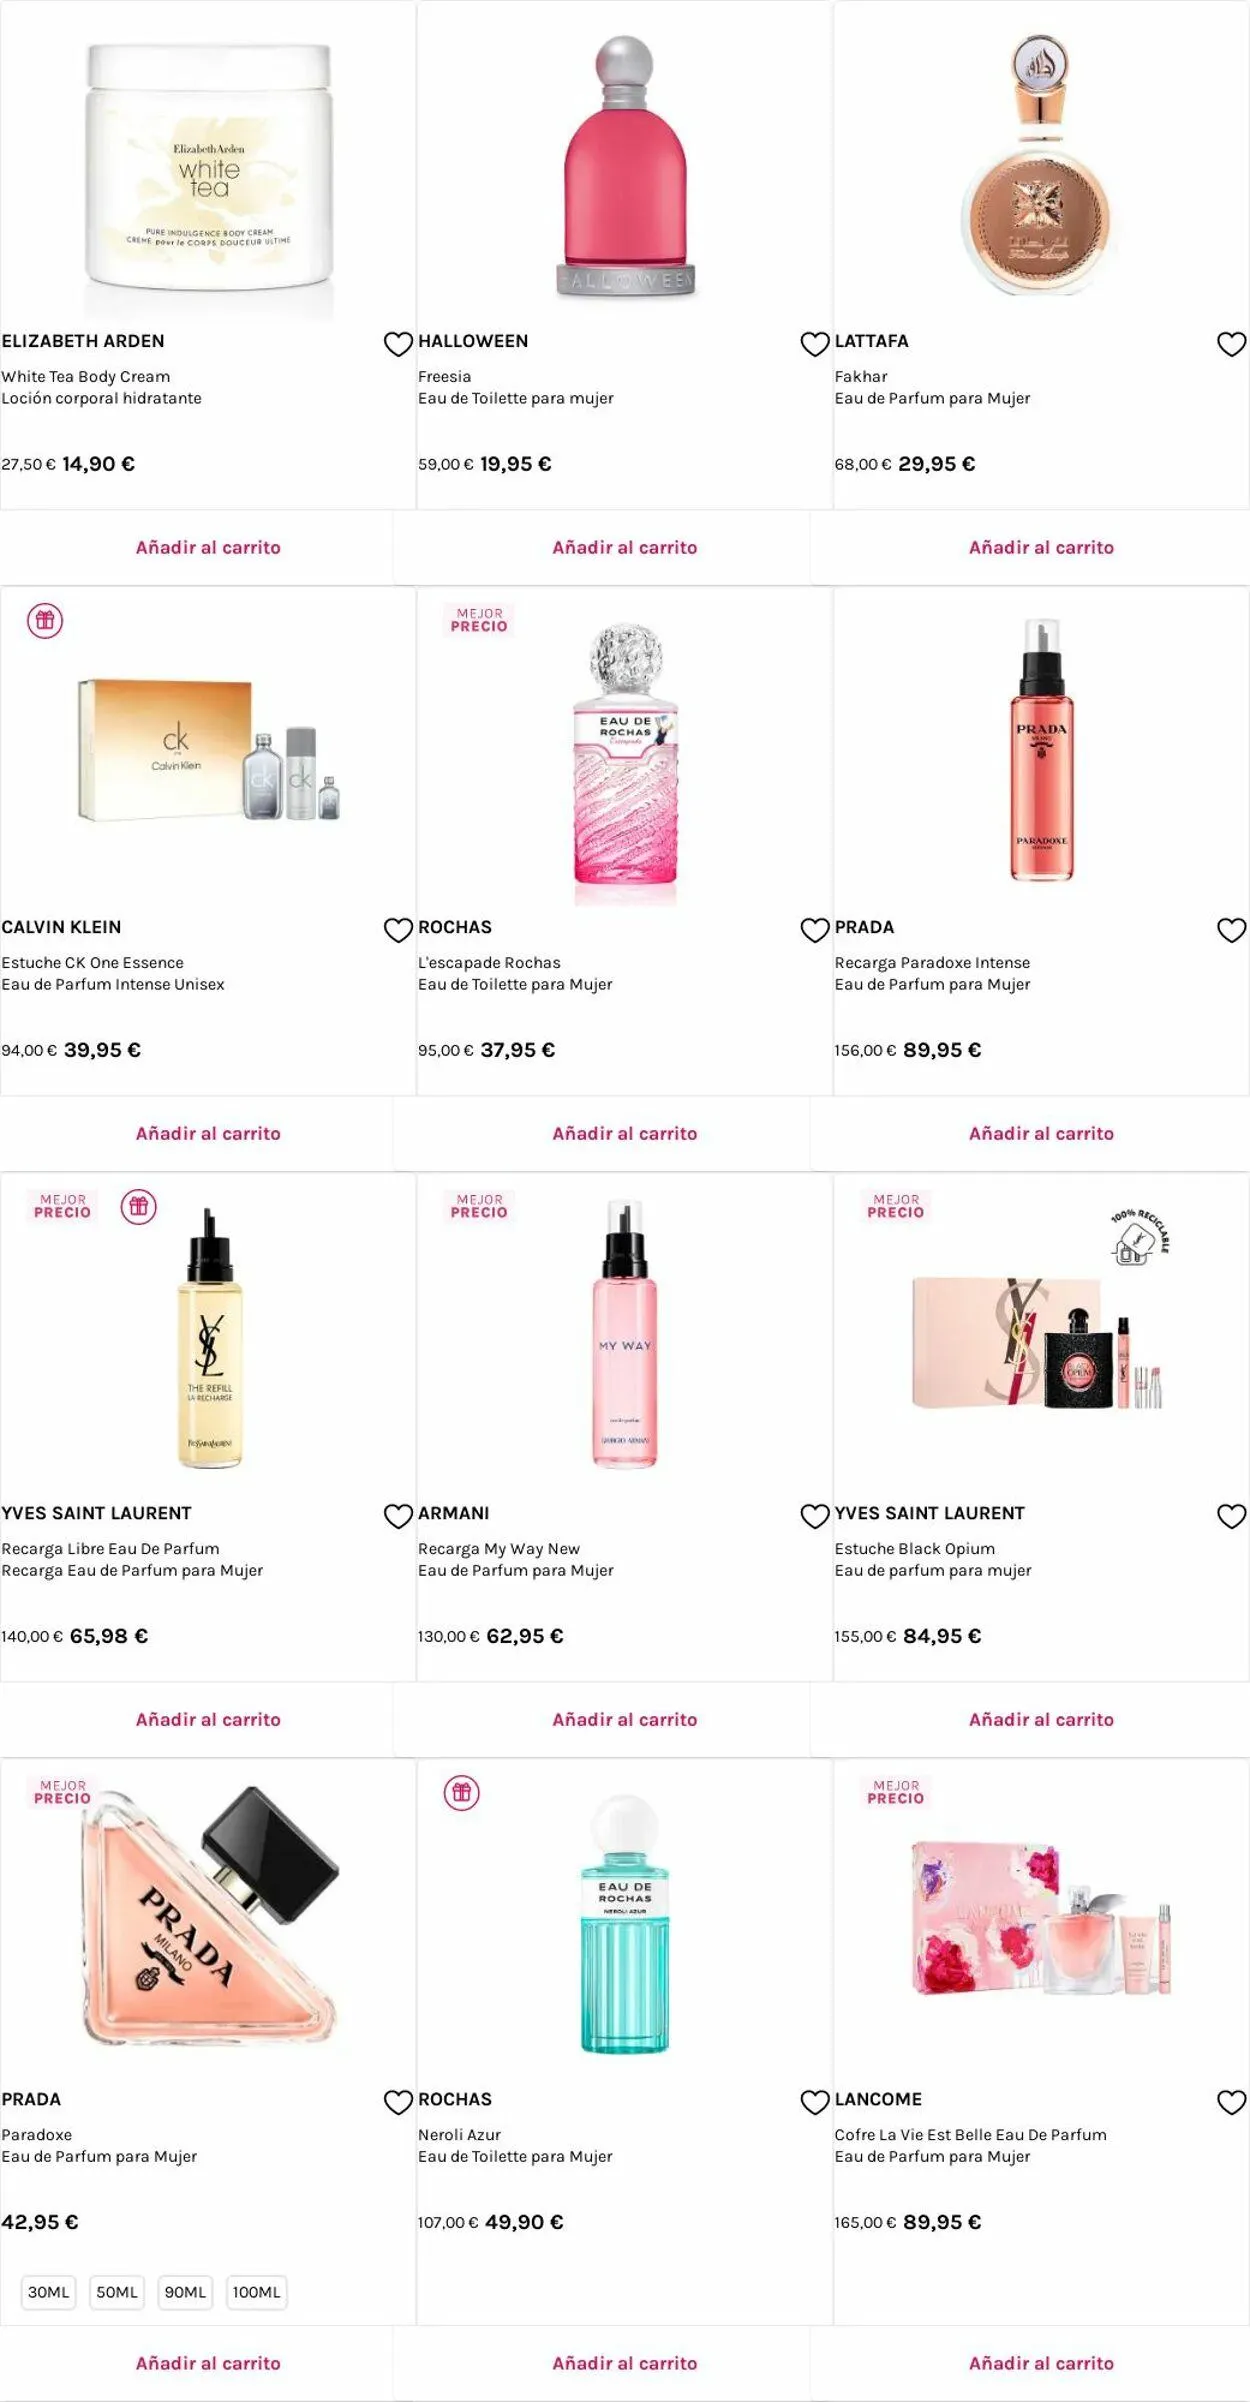
Task: Favorite the Elizabeth Arden White Tea cream
Action: [398, 344]
